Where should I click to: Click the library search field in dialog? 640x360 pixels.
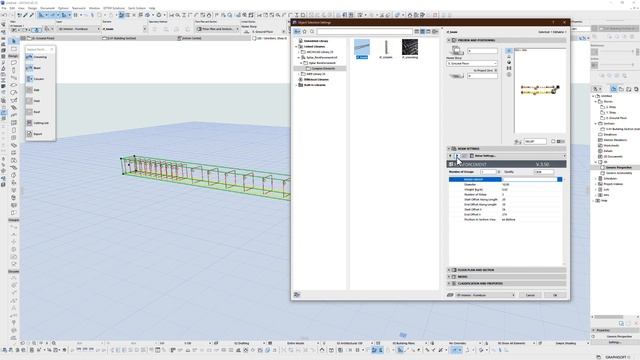click(x=364, y=31)
